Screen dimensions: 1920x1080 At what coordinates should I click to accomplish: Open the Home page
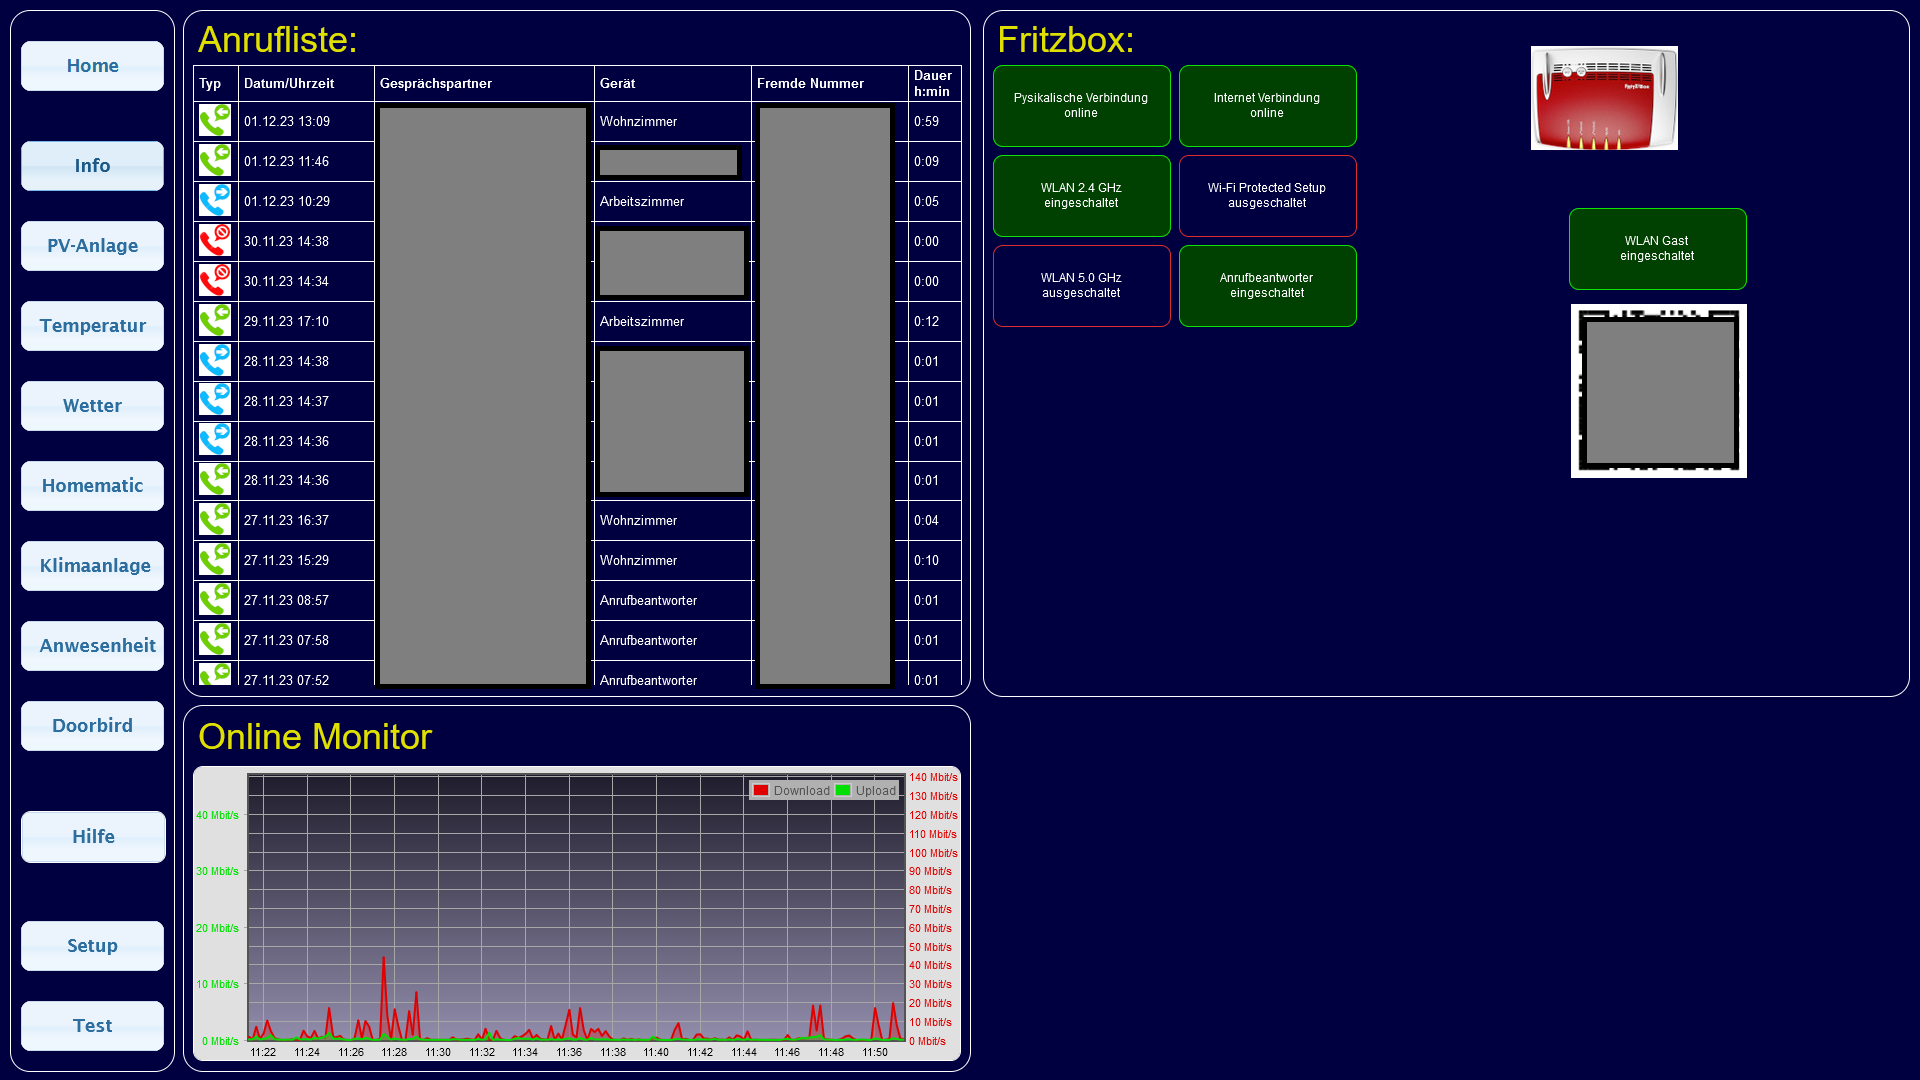click(93, 66)
